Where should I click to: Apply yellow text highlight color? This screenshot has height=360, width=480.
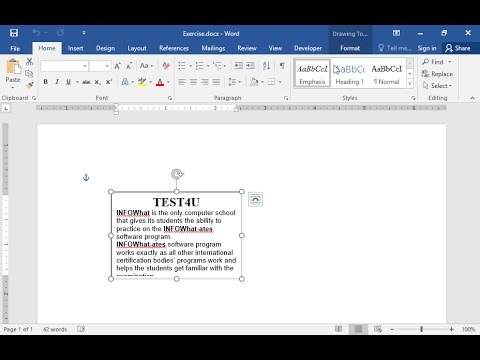142,82
